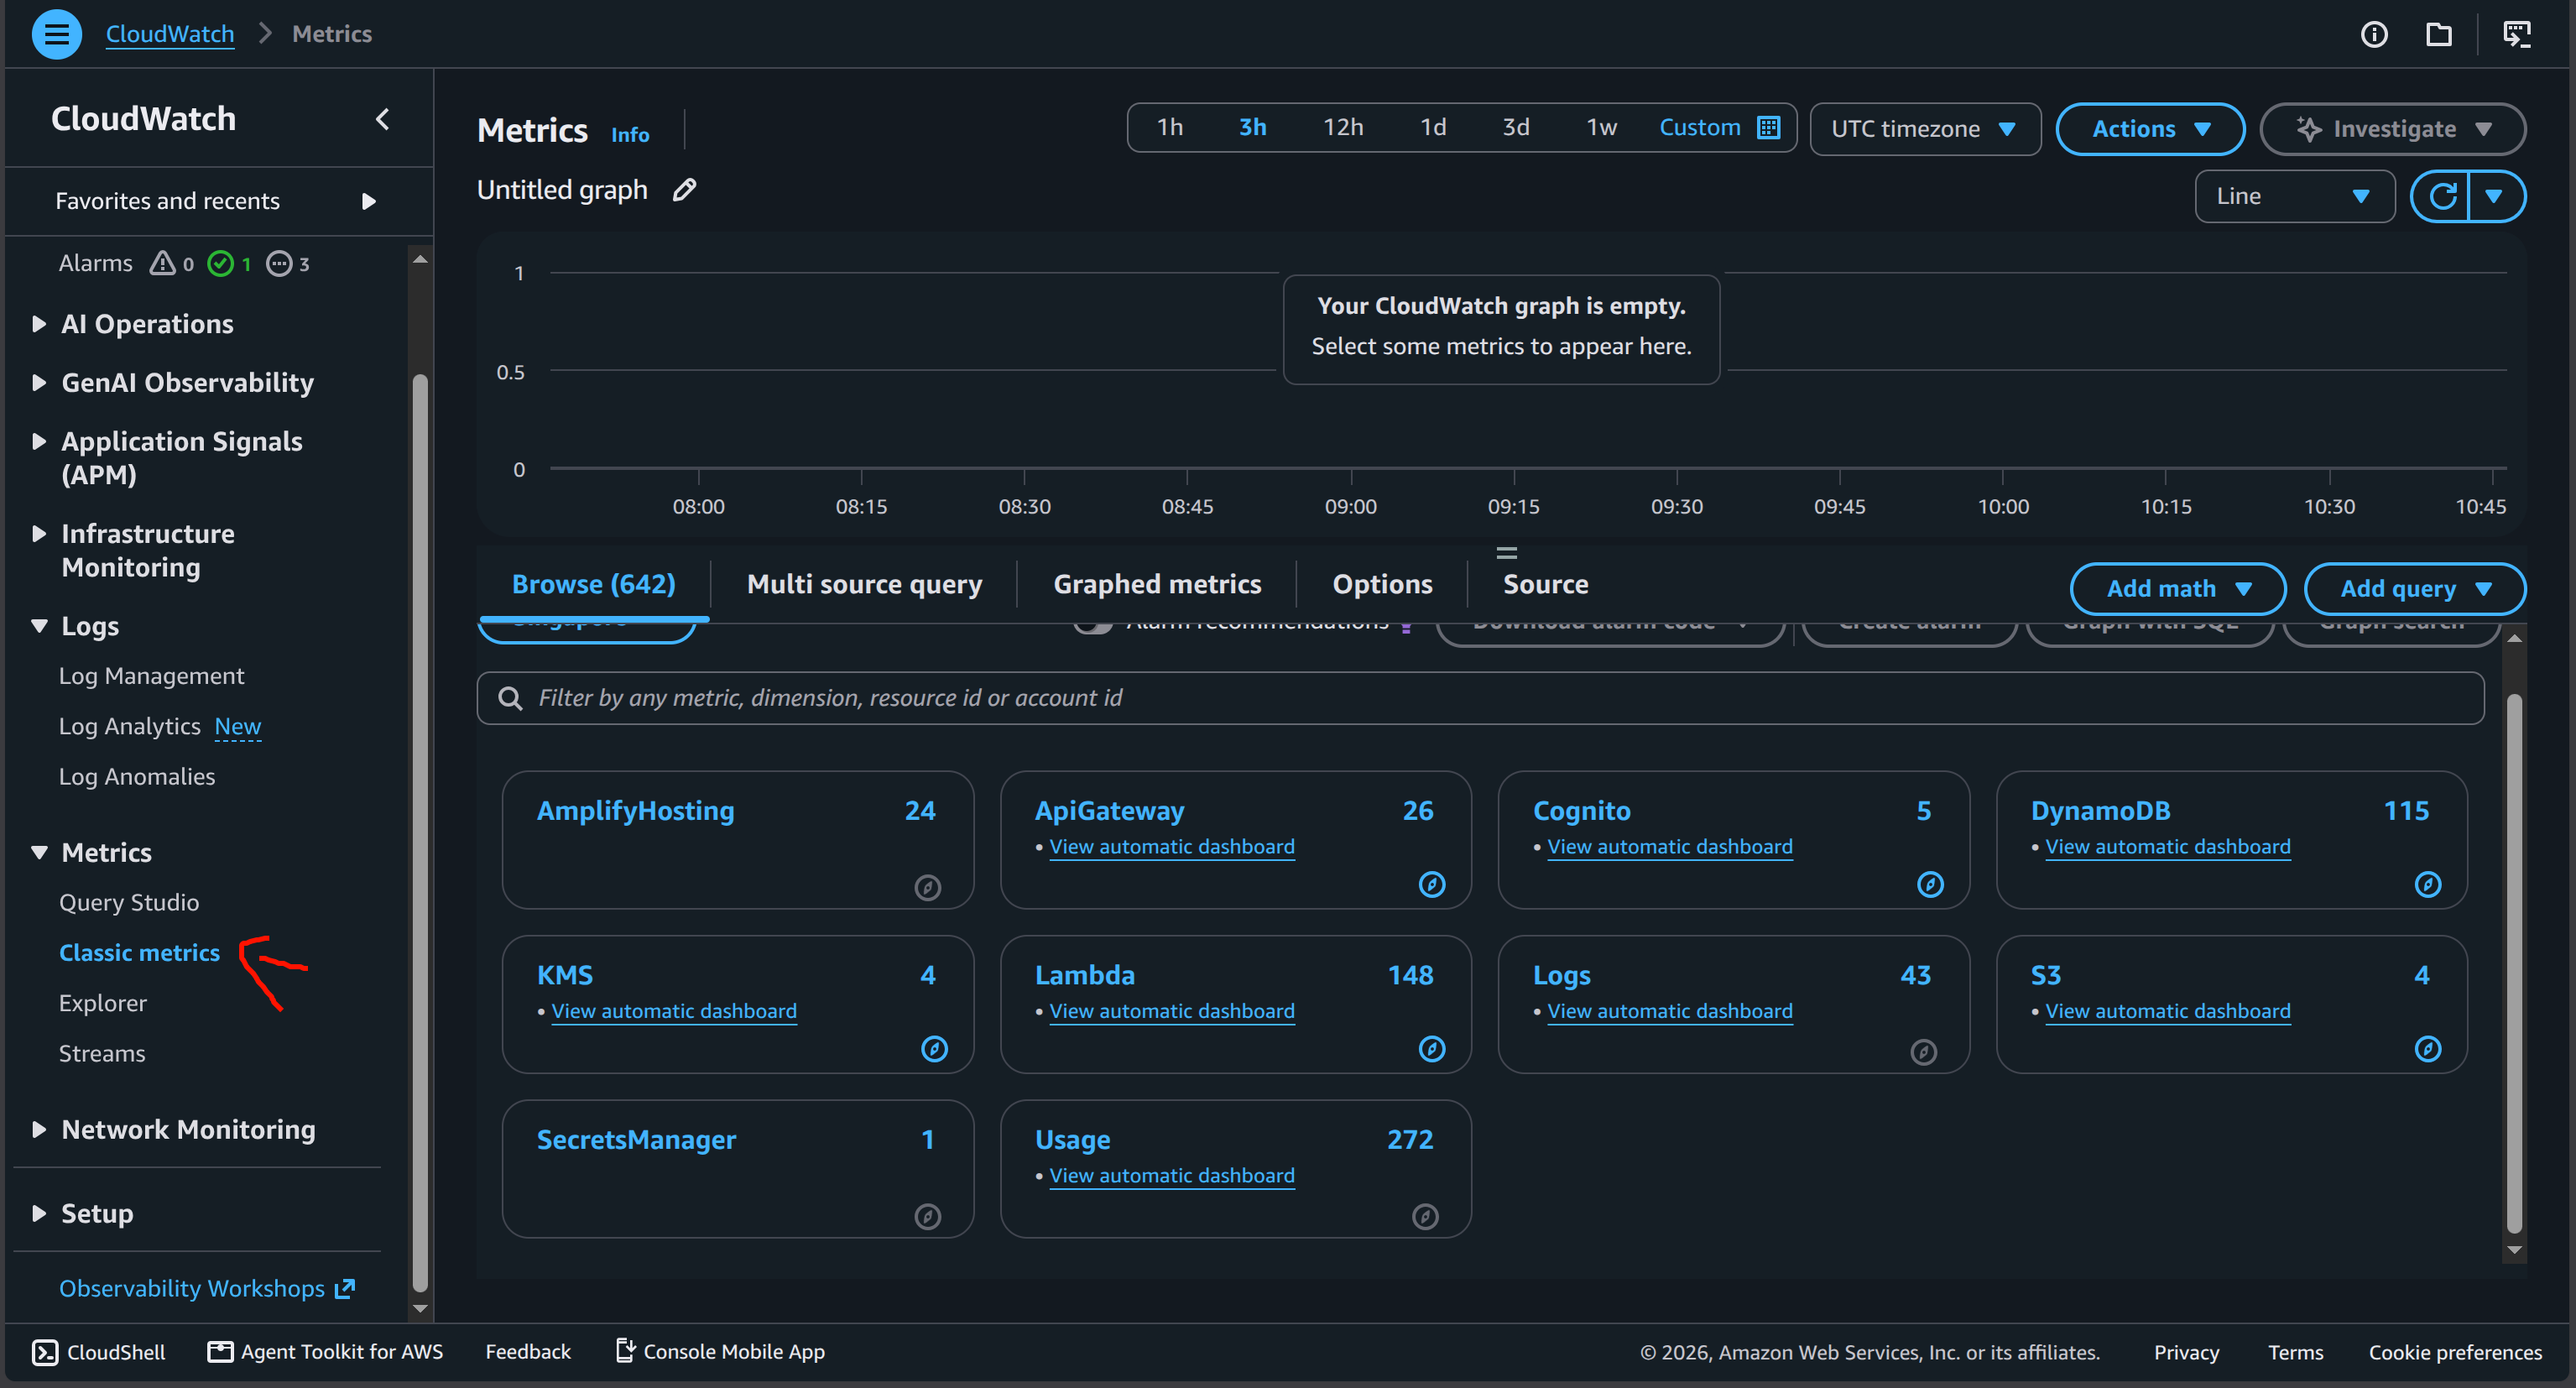Screen dimensions: 2576x1388
Task: Switch to the Graphed metrics tab
Action: 1157,584
